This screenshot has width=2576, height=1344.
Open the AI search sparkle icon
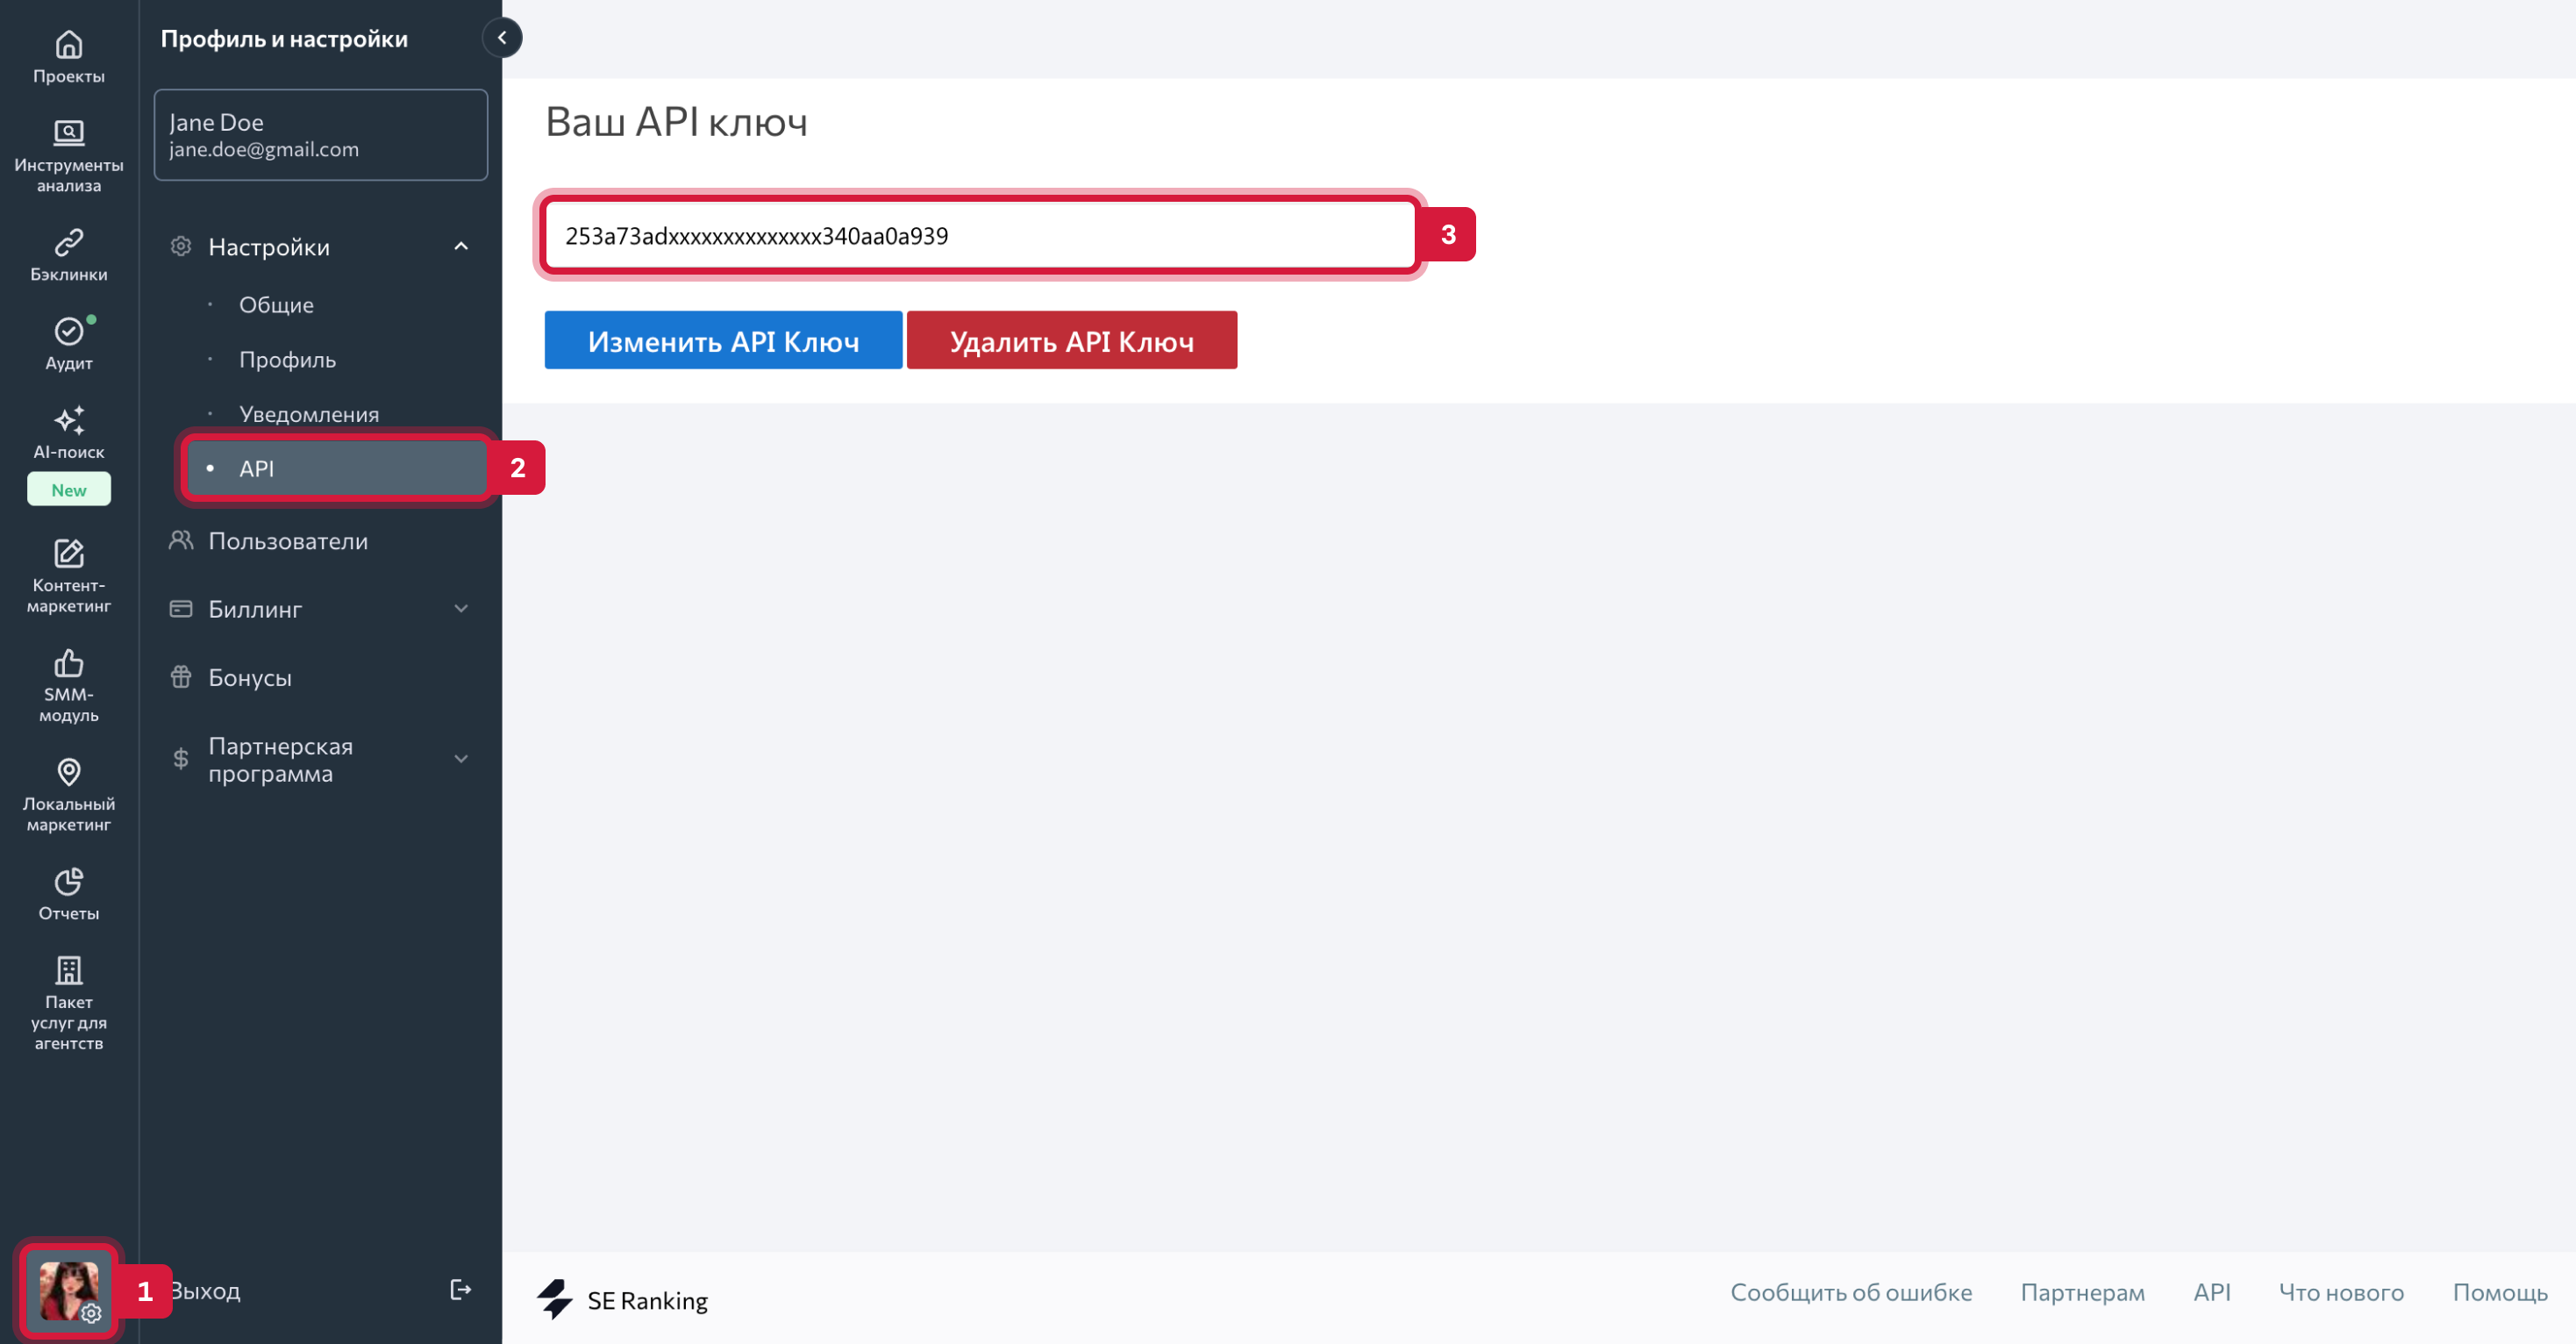(x=68, y=420)
